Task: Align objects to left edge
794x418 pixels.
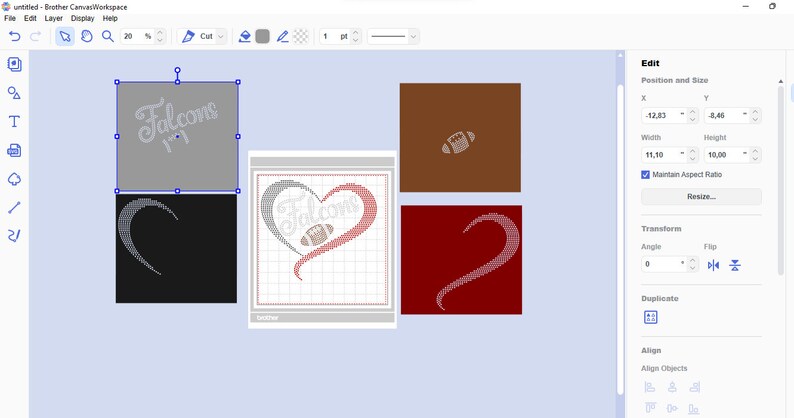Action: 650,387
